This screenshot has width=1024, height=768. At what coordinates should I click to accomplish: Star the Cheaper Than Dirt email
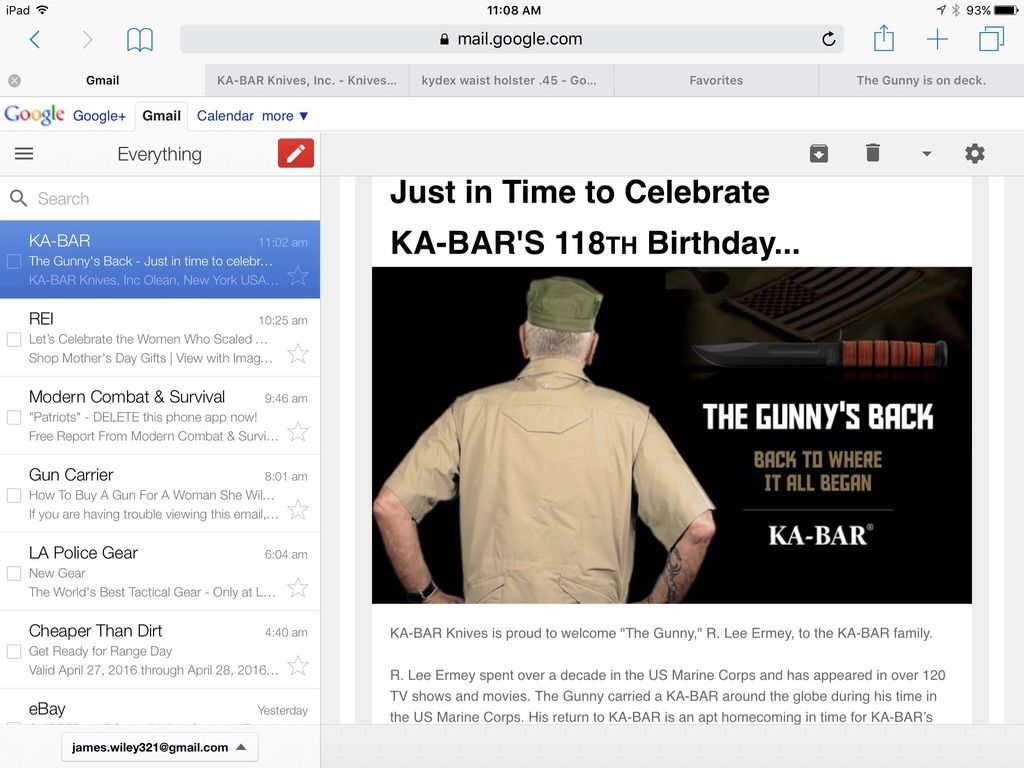[x=298, y=665]
